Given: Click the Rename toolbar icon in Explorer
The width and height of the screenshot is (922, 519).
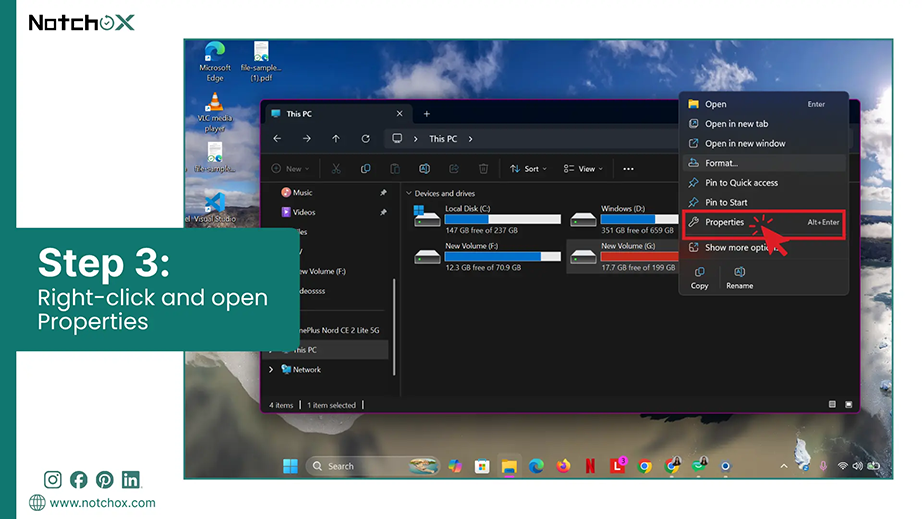Looking at the screenshot, I should tap(424, 169).
